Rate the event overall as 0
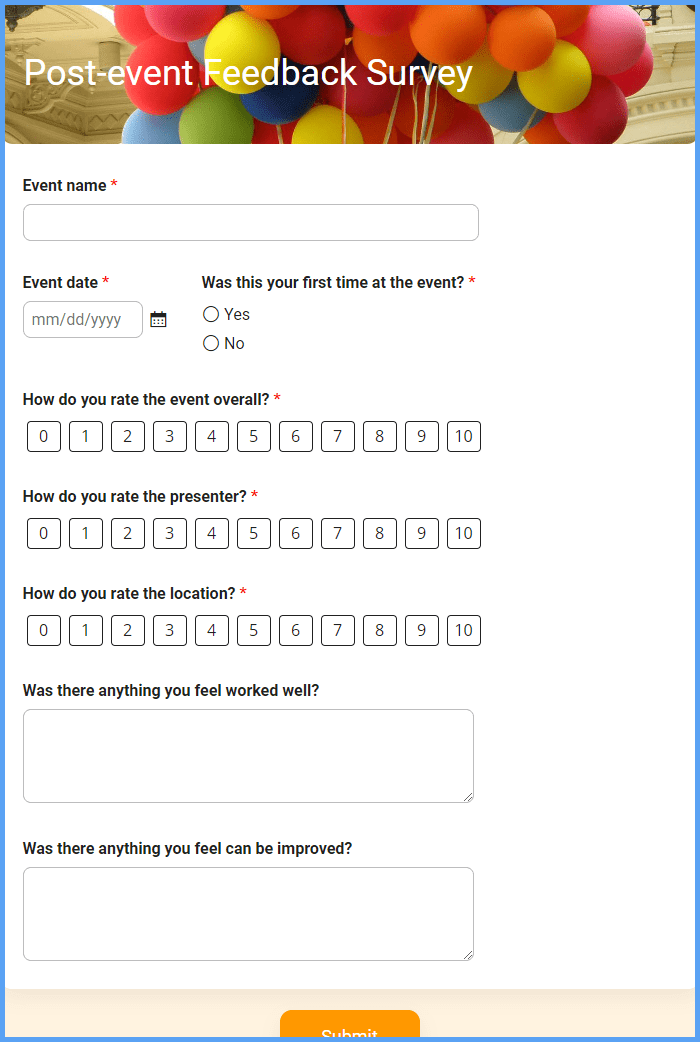This screenshot has width=700, height=1042. [43, 436]
